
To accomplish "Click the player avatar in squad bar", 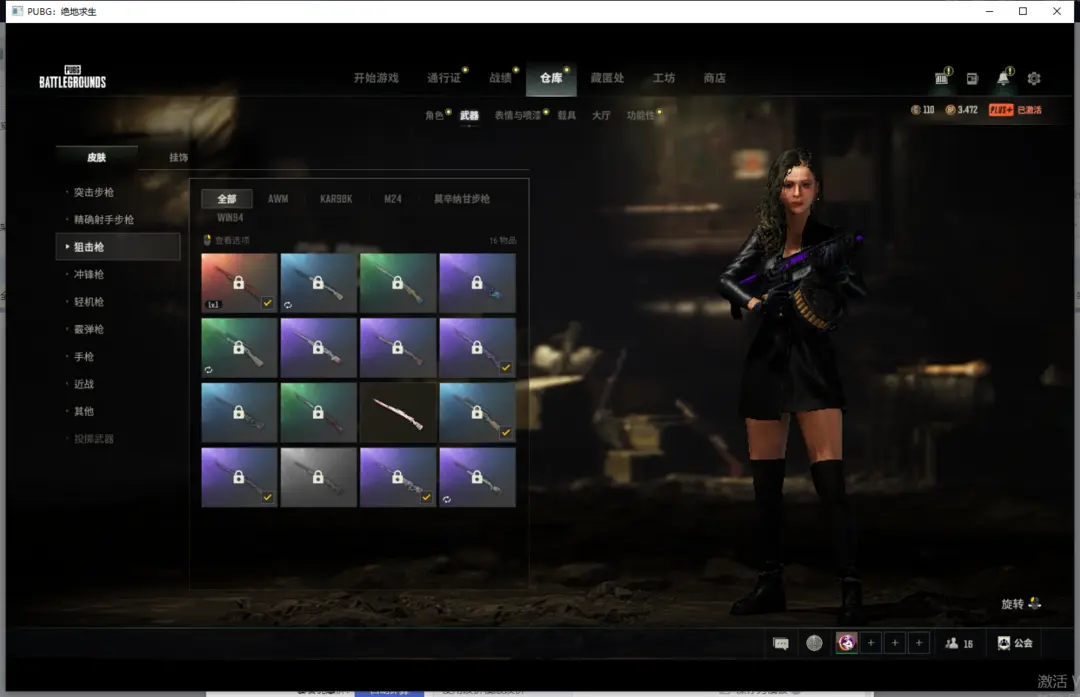I will click(x=847, y=643).
